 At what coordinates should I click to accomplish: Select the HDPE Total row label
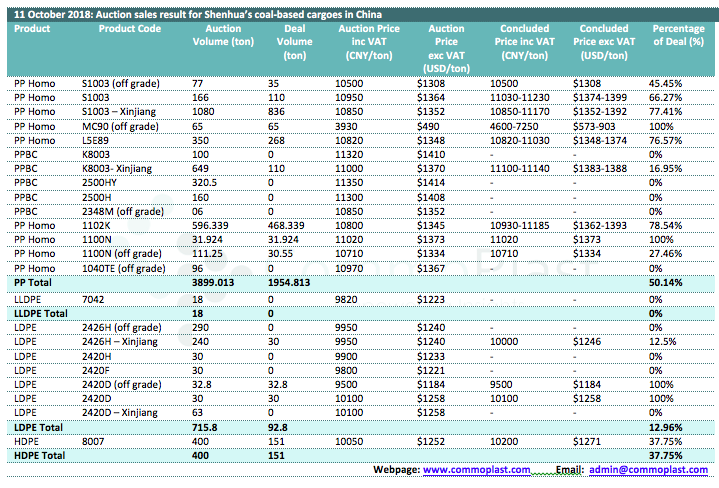click(40, 456)
